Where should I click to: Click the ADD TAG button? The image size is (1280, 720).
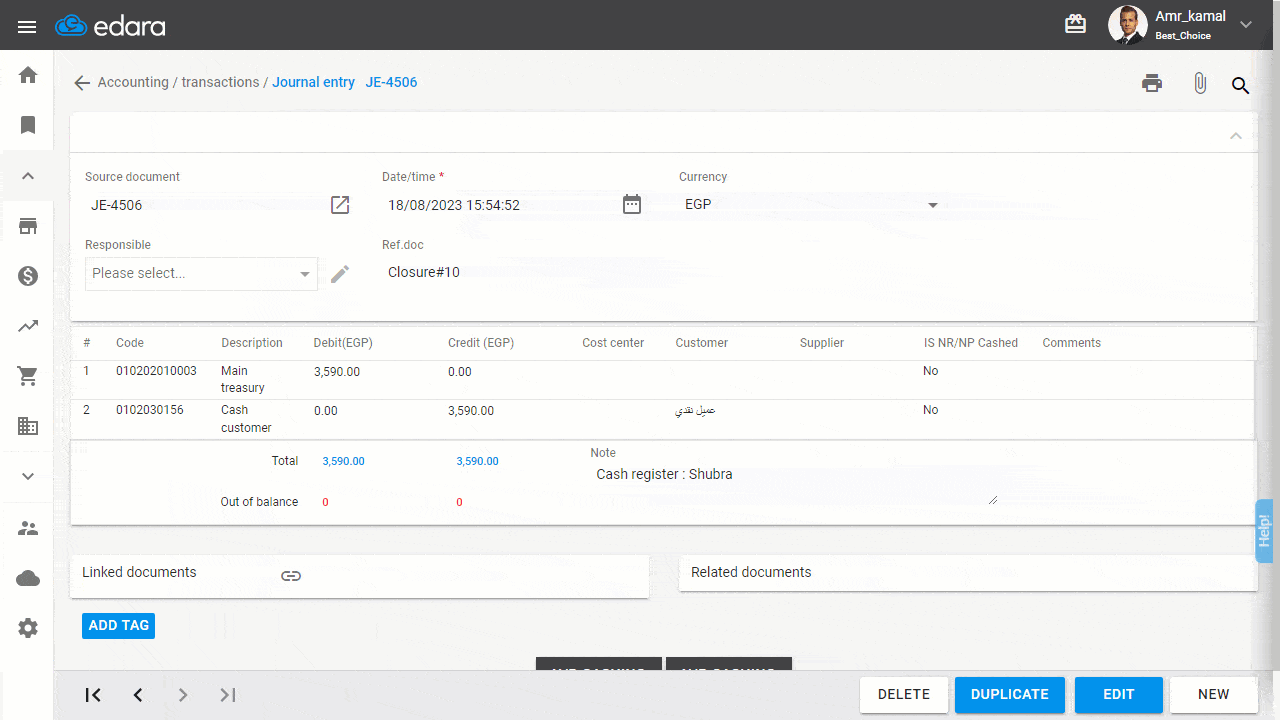click(118, 625)
